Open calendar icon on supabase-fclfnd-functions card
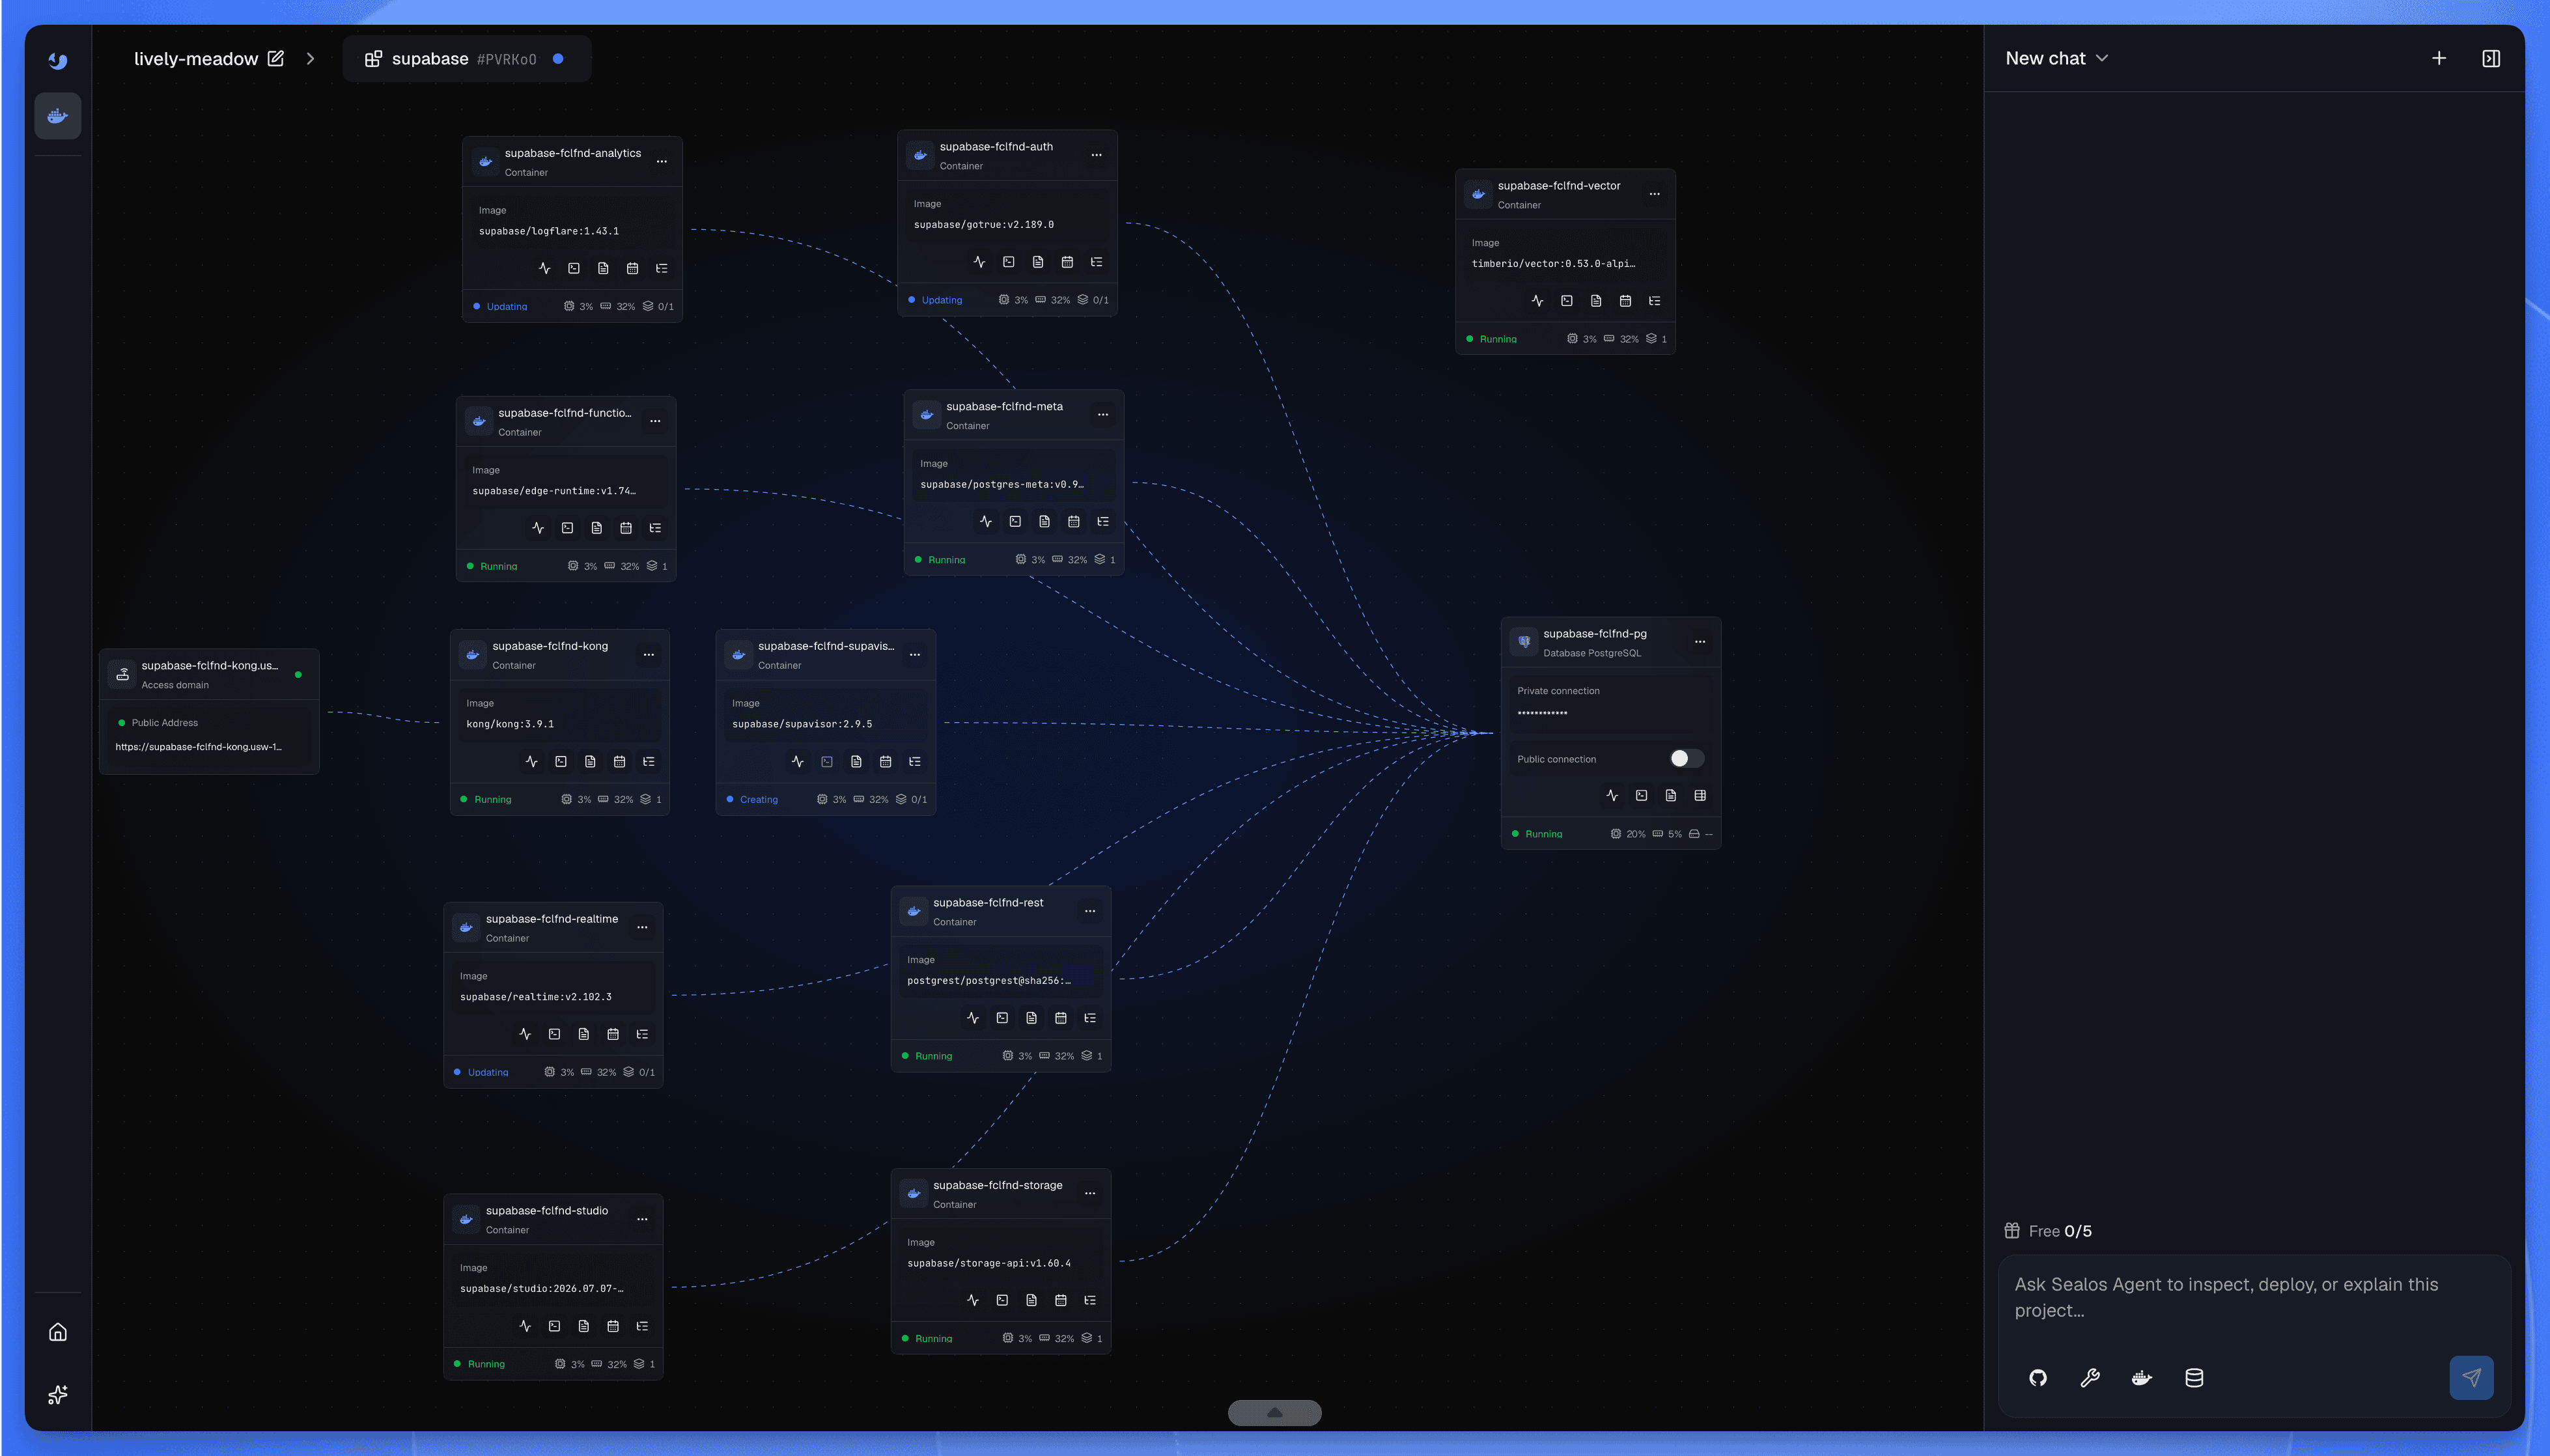2550x1456 pixels. (x=626, y=528)
